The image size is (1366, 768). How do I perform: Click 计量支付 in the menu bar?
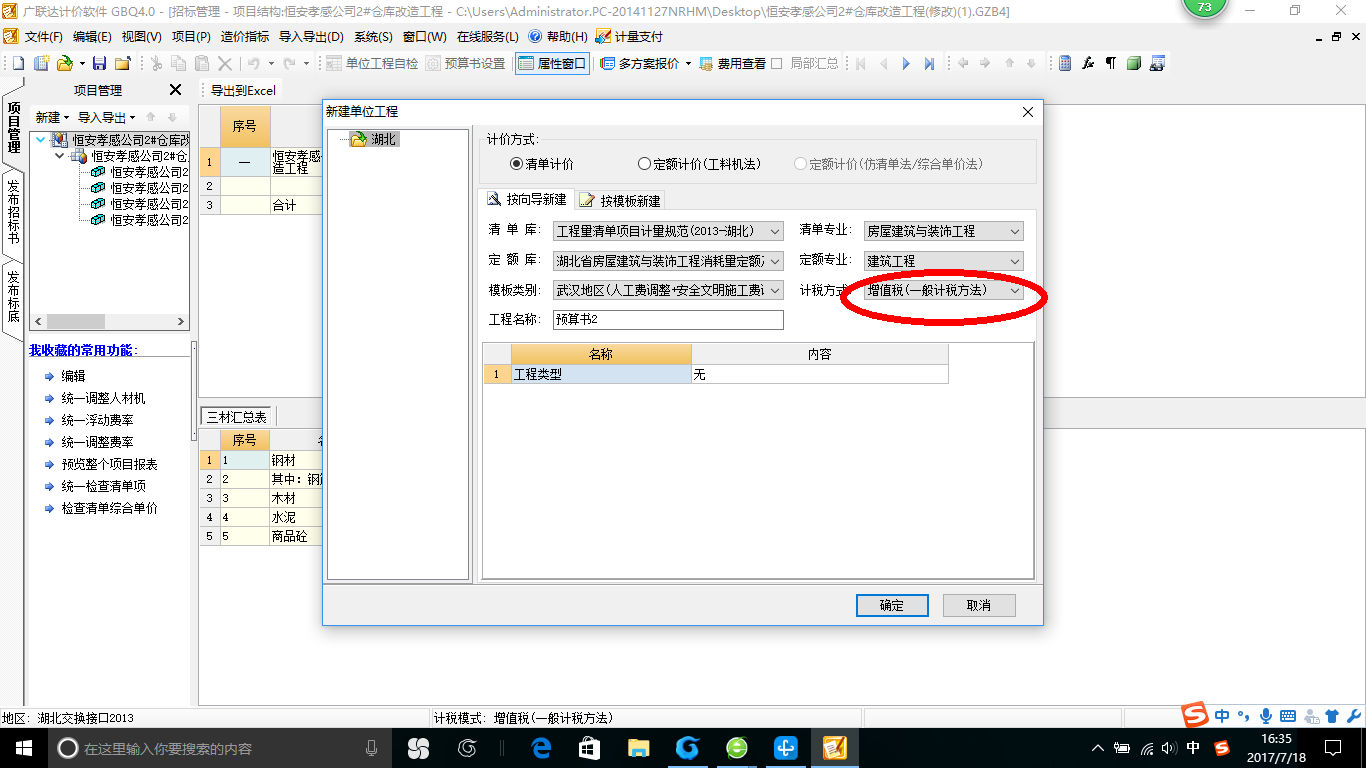(629, 37)
